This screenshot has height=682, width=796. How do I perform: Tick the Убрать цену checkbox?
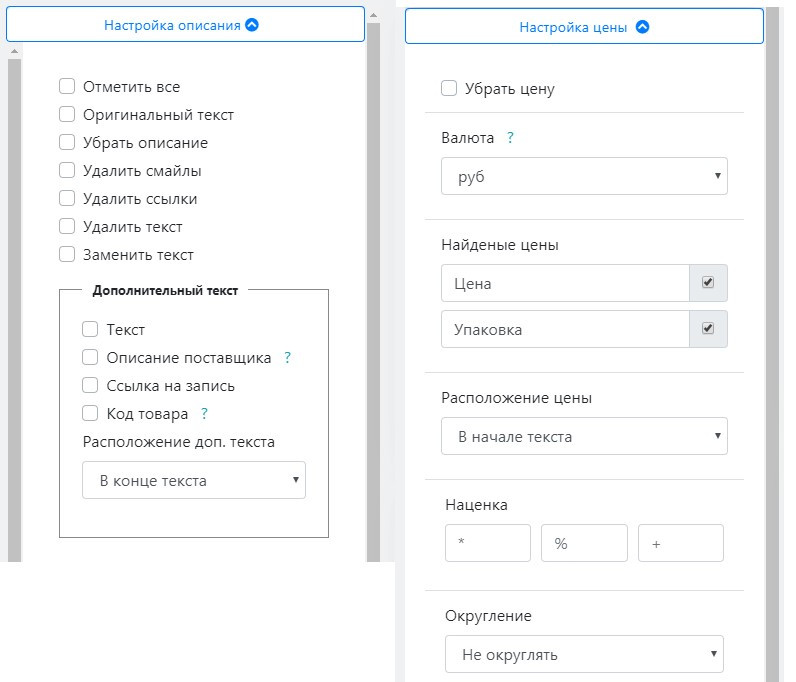coord(449,89)
